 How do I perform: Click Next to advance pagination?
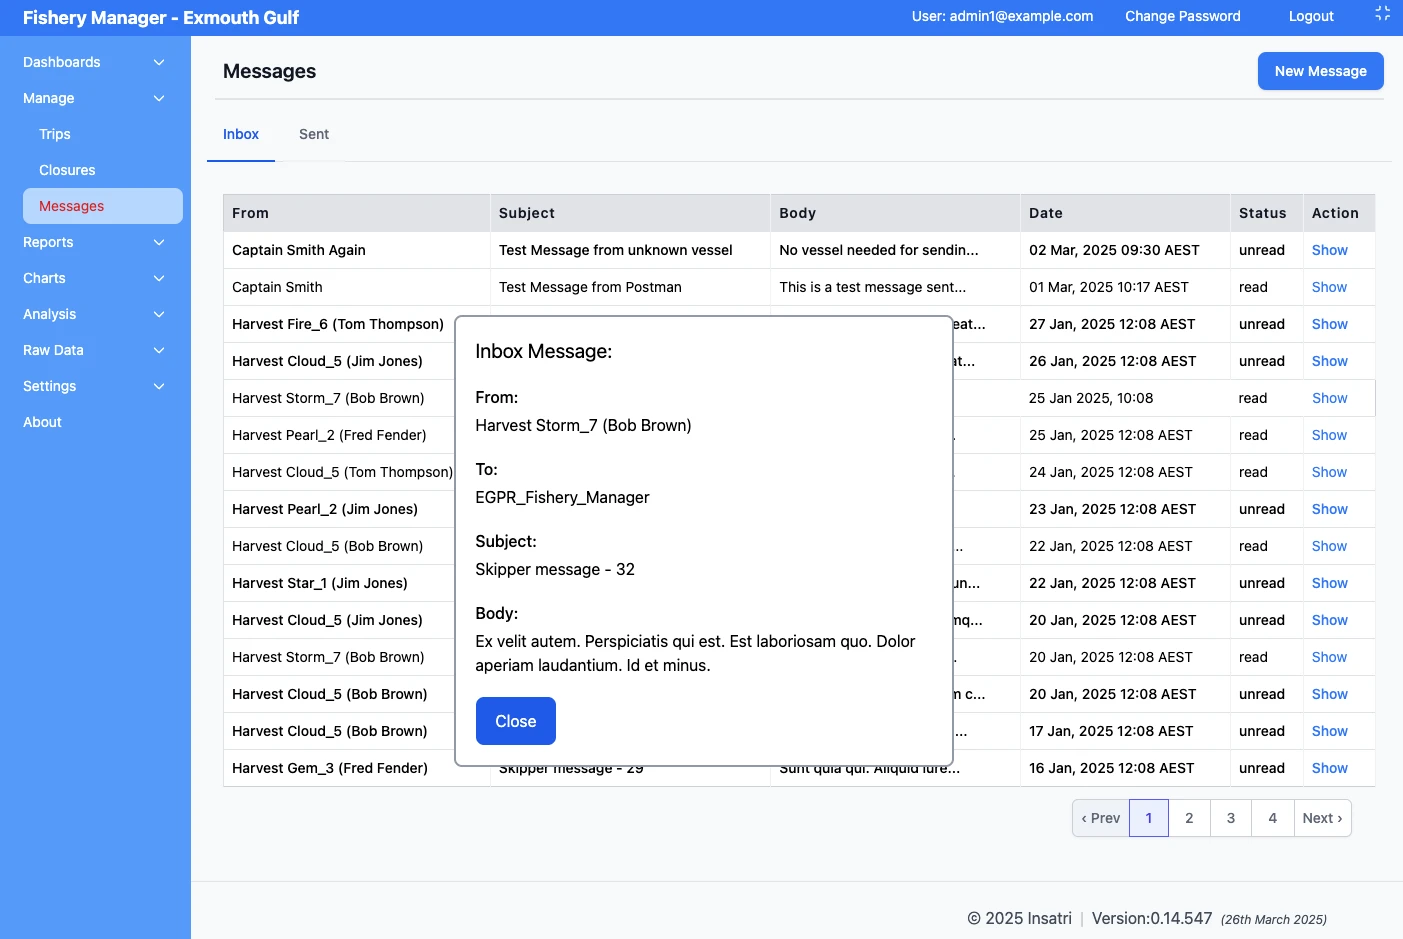(x=1322, y=818)
